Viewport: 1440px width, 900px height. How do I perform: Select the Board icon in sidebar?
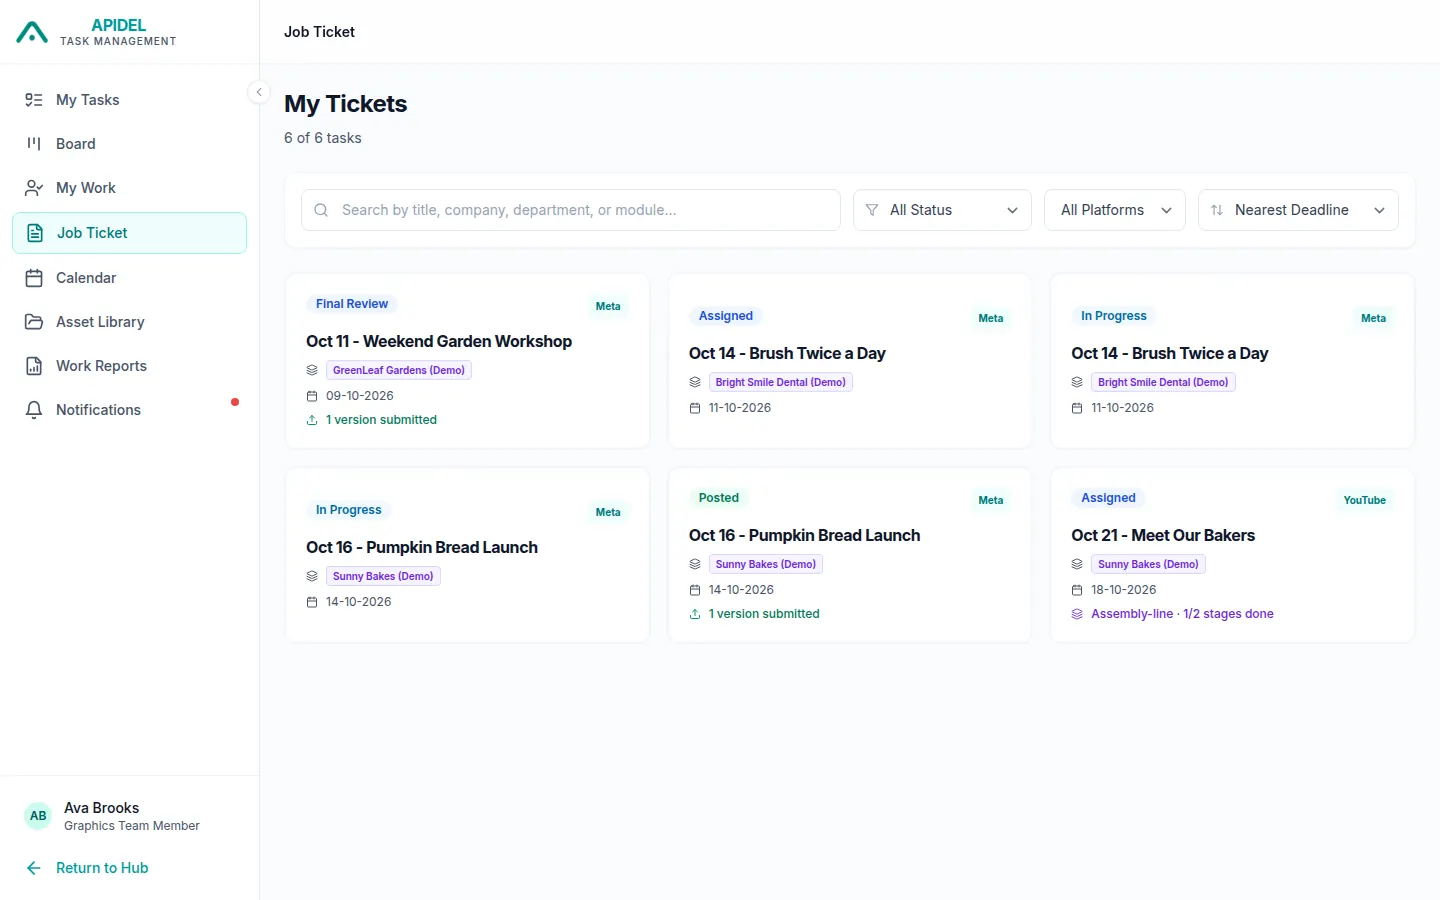(x=34, y=144)
